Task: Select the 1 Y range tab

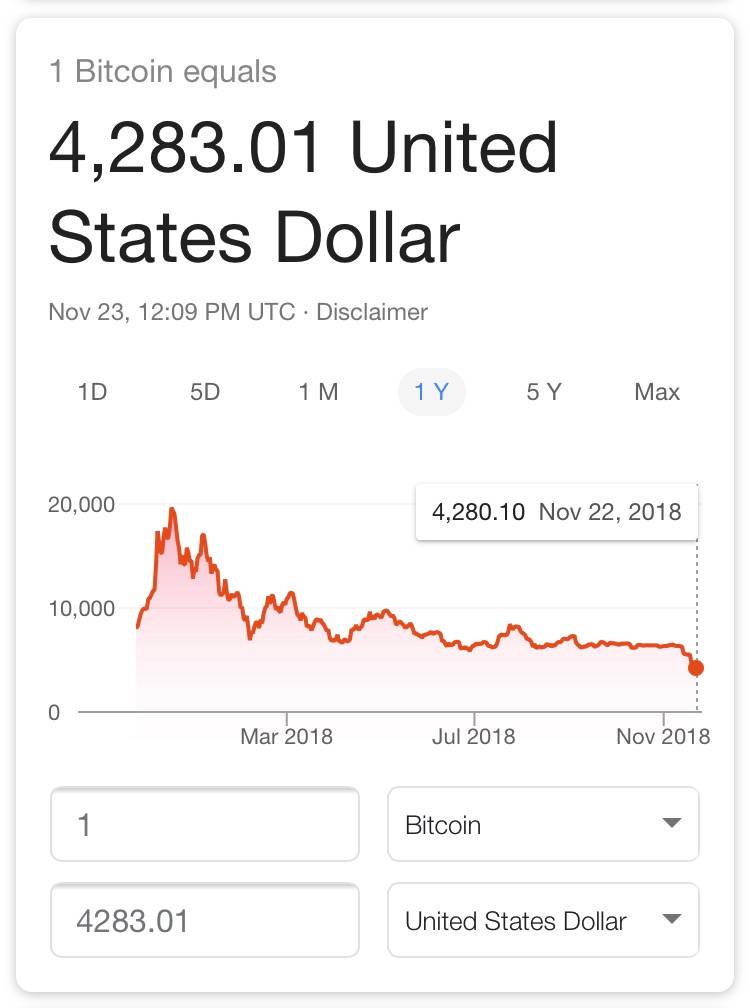Action: pyautogui.click(x=431, y=392)
